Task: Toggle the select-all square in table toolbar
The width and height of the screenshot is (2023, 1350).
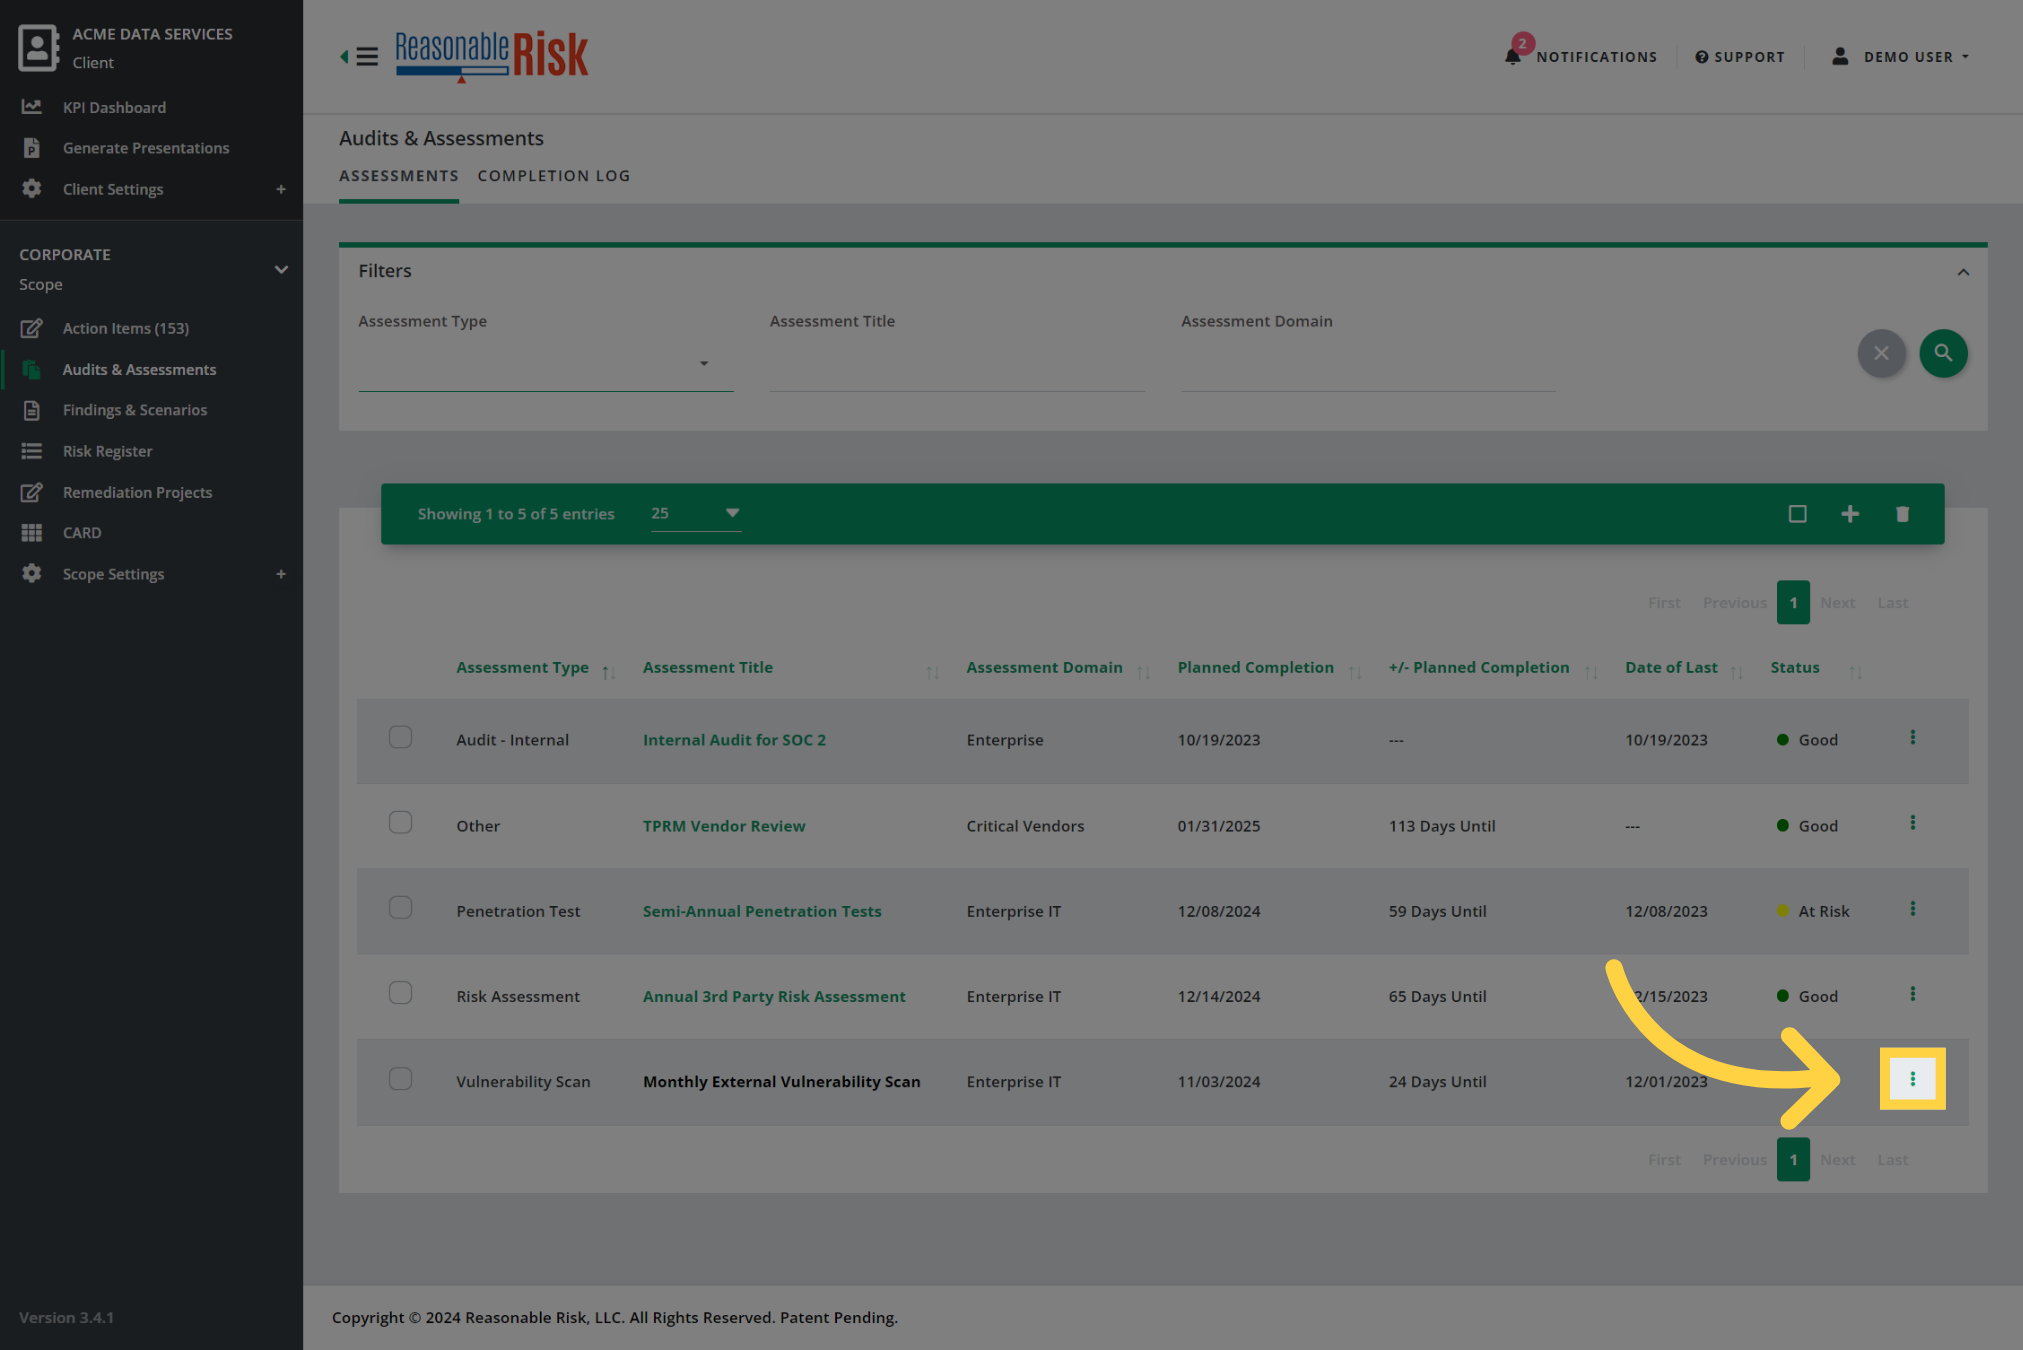Action: coord(1797,514)
